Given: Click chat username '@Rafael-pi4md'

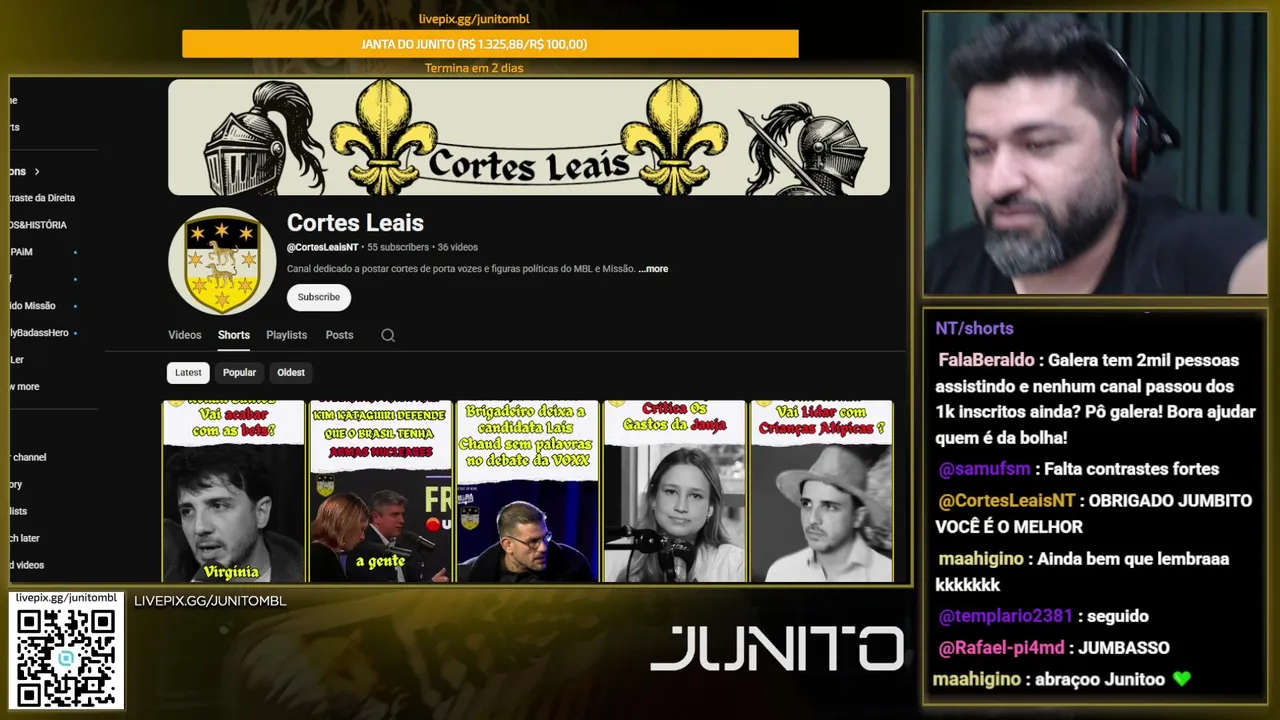Looking at the screenshot, I should [x=1001, y=648].
